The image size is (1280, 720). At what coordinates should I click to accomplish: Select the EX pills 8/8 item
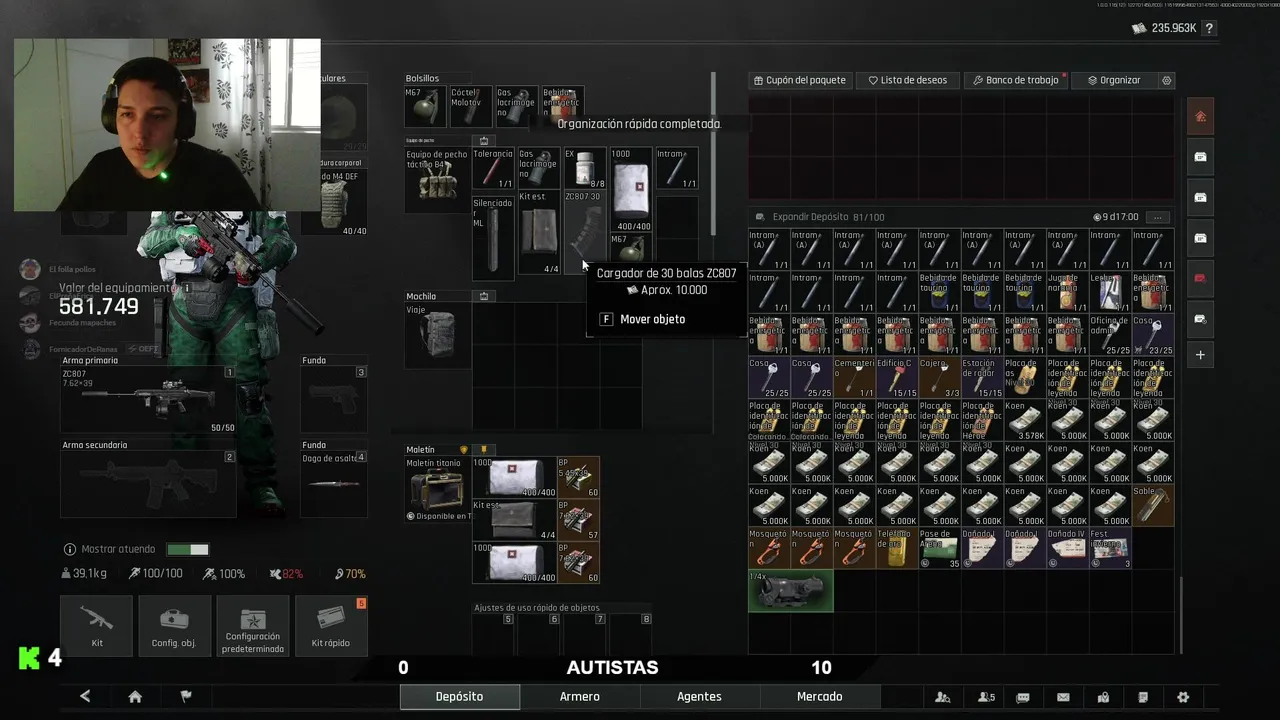pos(585,169)
